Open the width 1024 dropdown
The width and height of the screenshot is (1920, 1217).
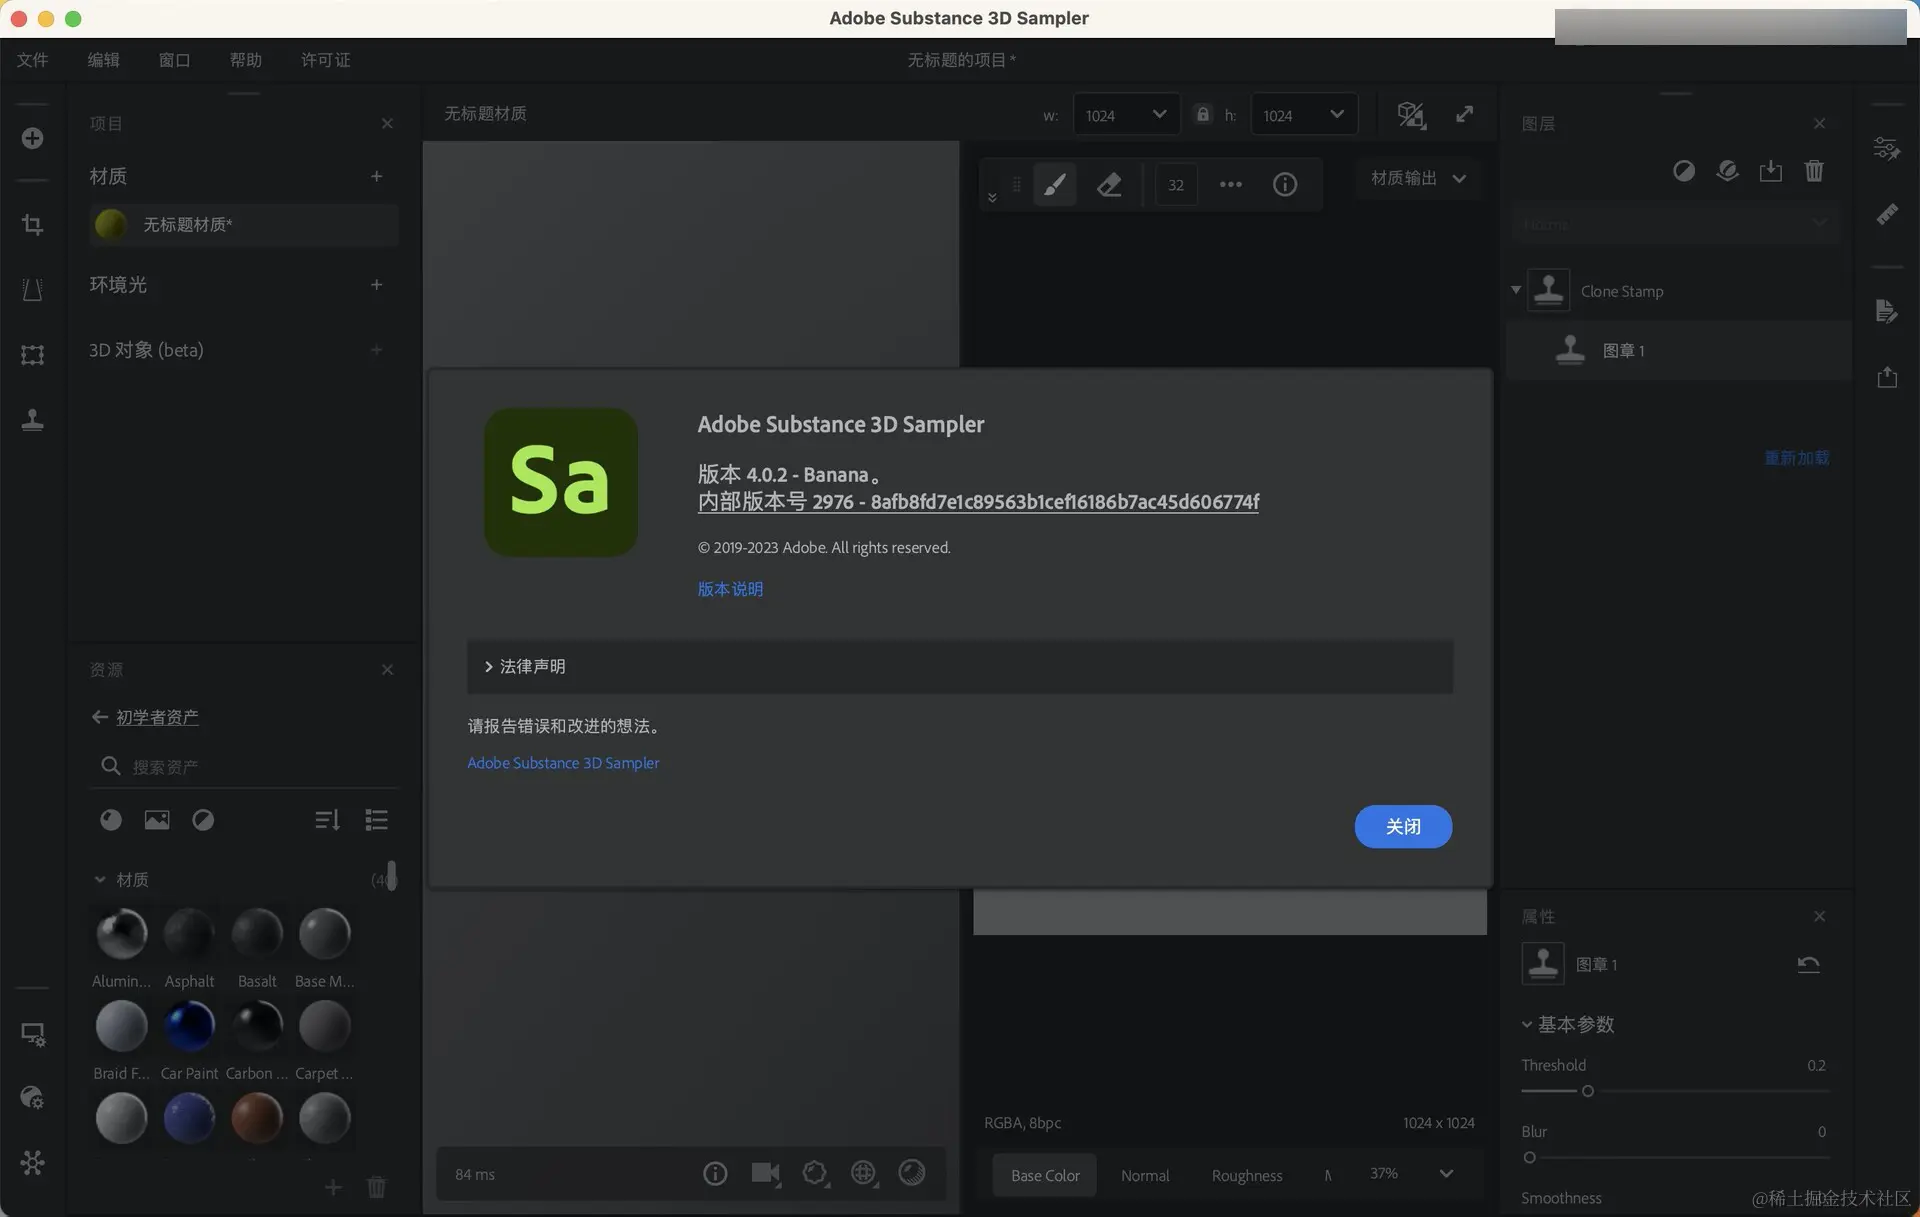pyautogui.click(x=1126, y=114)
